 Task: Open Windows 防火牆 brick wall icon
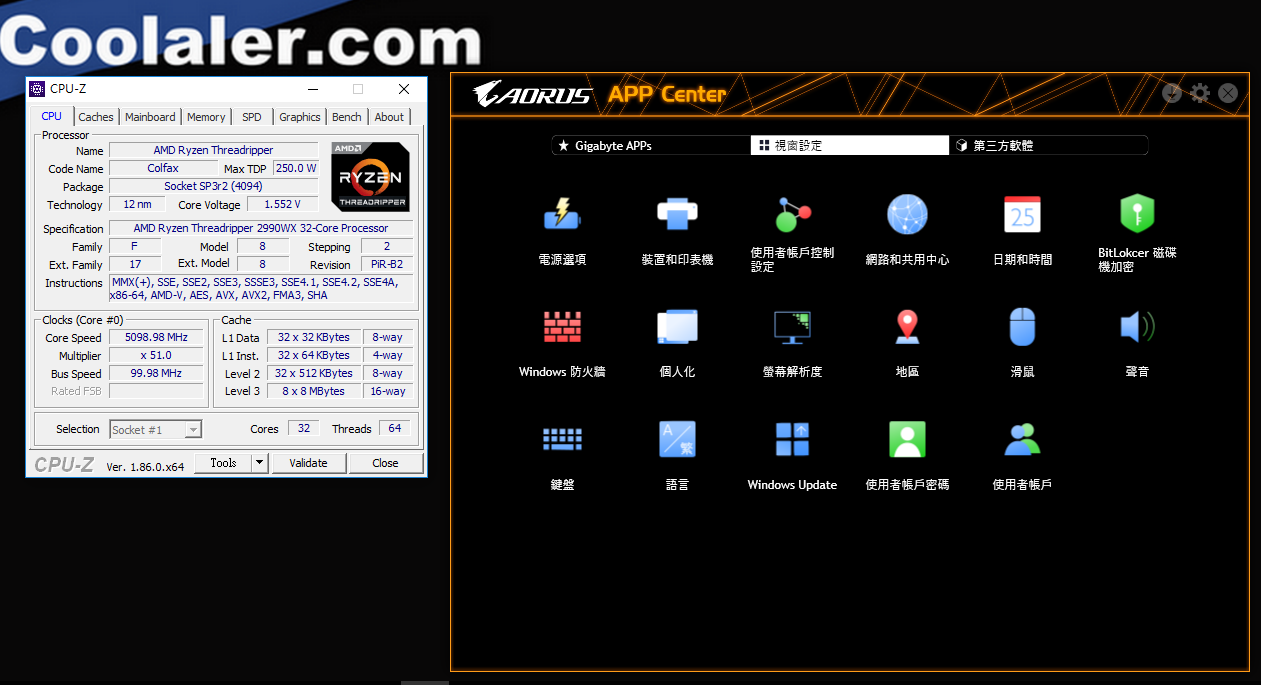tap(562, 327)
